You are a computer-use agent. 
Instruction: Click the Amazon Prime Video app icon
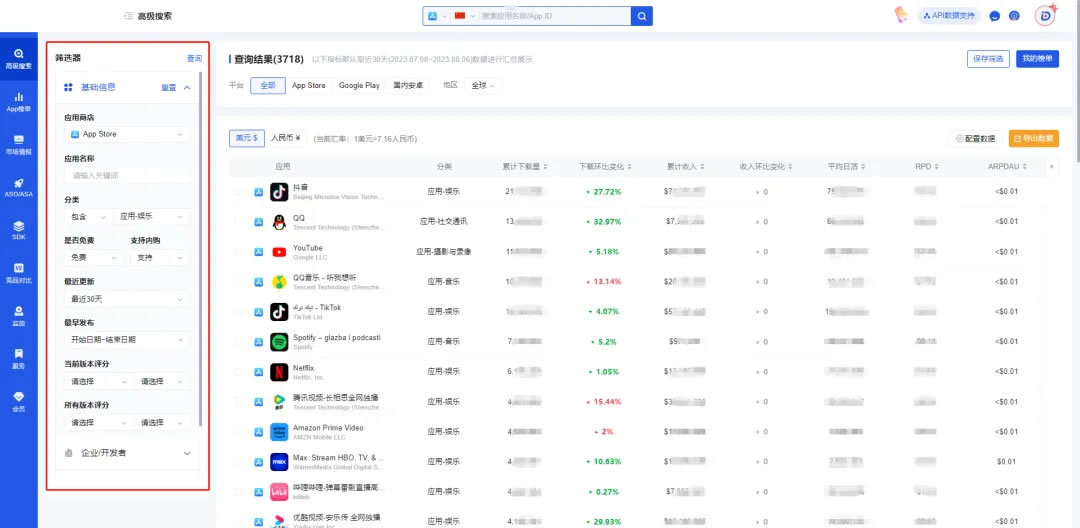tap(279, 432)
